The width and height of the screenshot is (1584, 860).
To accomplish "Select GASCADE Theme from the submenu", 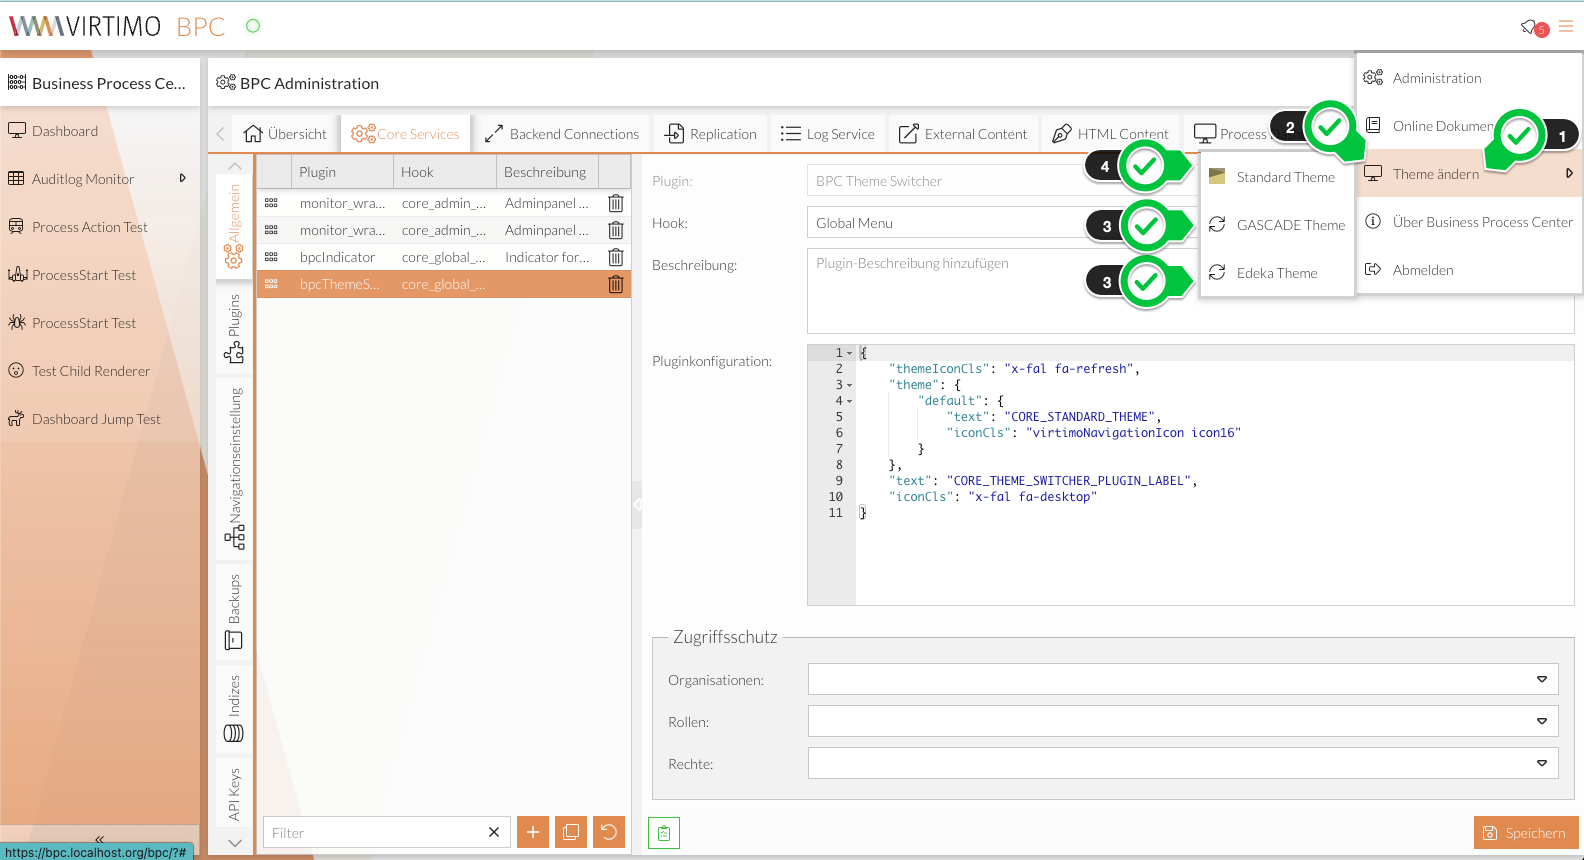I will pyautogui.click(x=1290, y=225).
